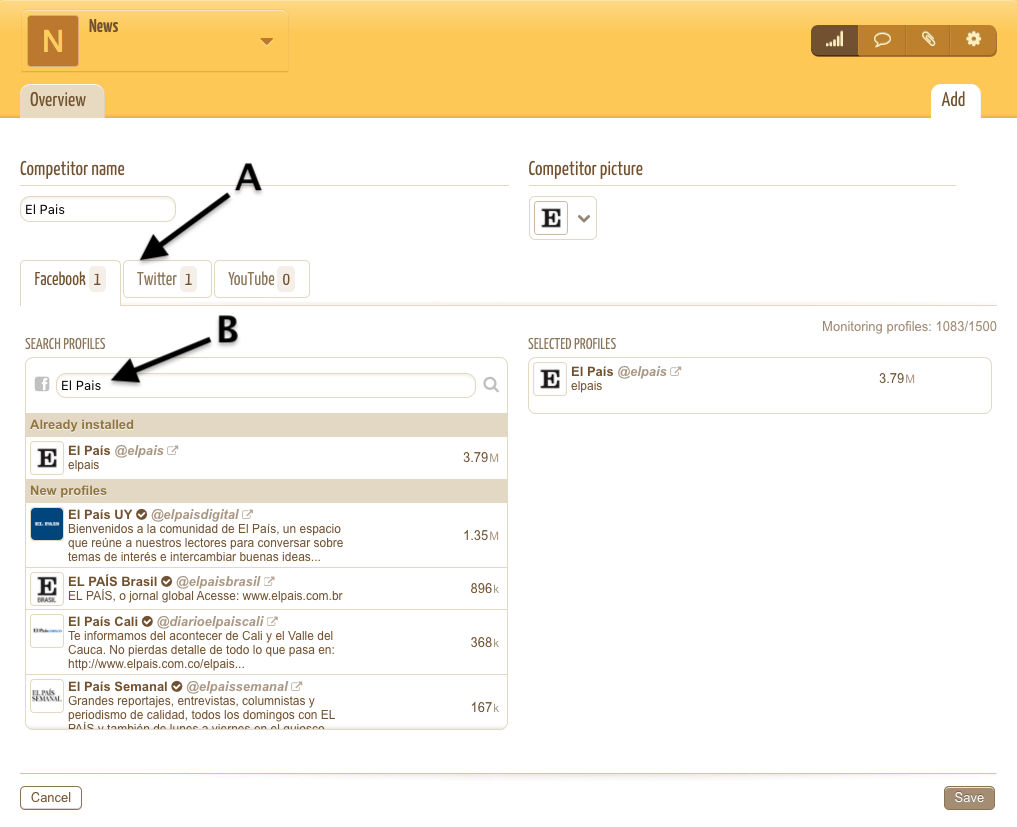1017x827 pixels.
Task: Open external link in Selected Profiles @elpais
Action: [x=675, y=372]
